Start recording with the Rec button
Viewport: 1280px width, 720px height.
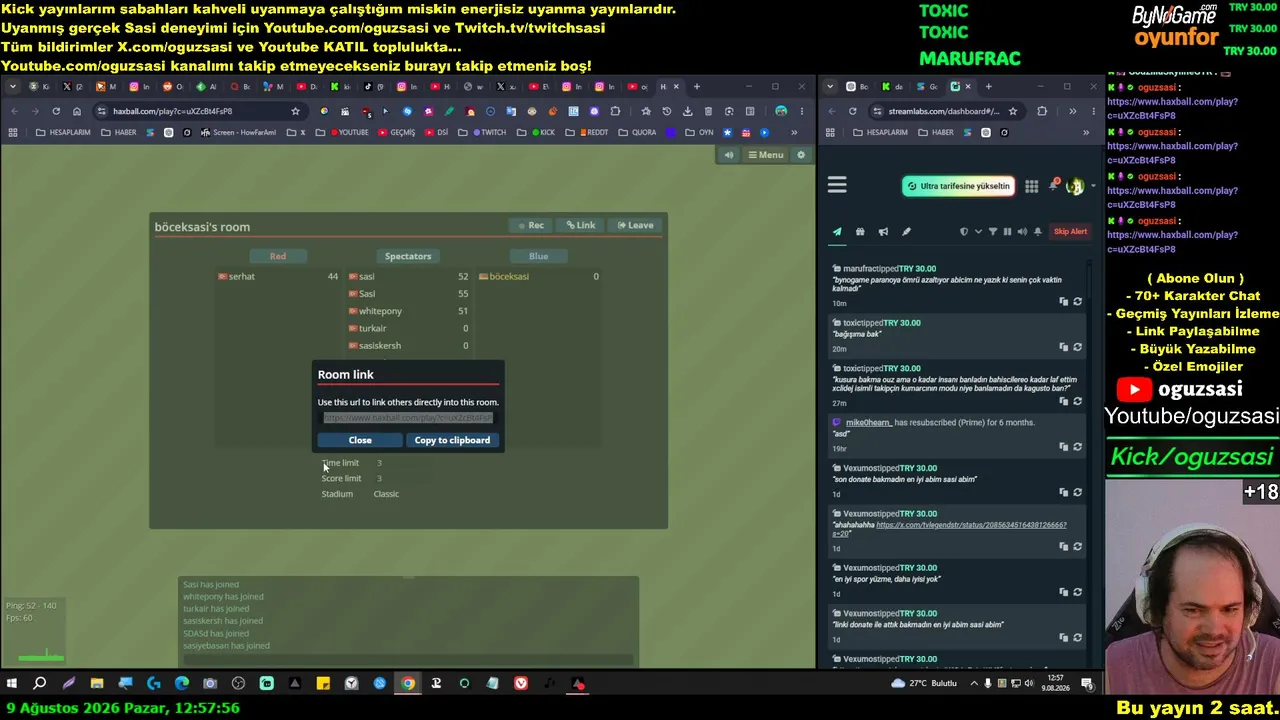click(x=531, y=225)
